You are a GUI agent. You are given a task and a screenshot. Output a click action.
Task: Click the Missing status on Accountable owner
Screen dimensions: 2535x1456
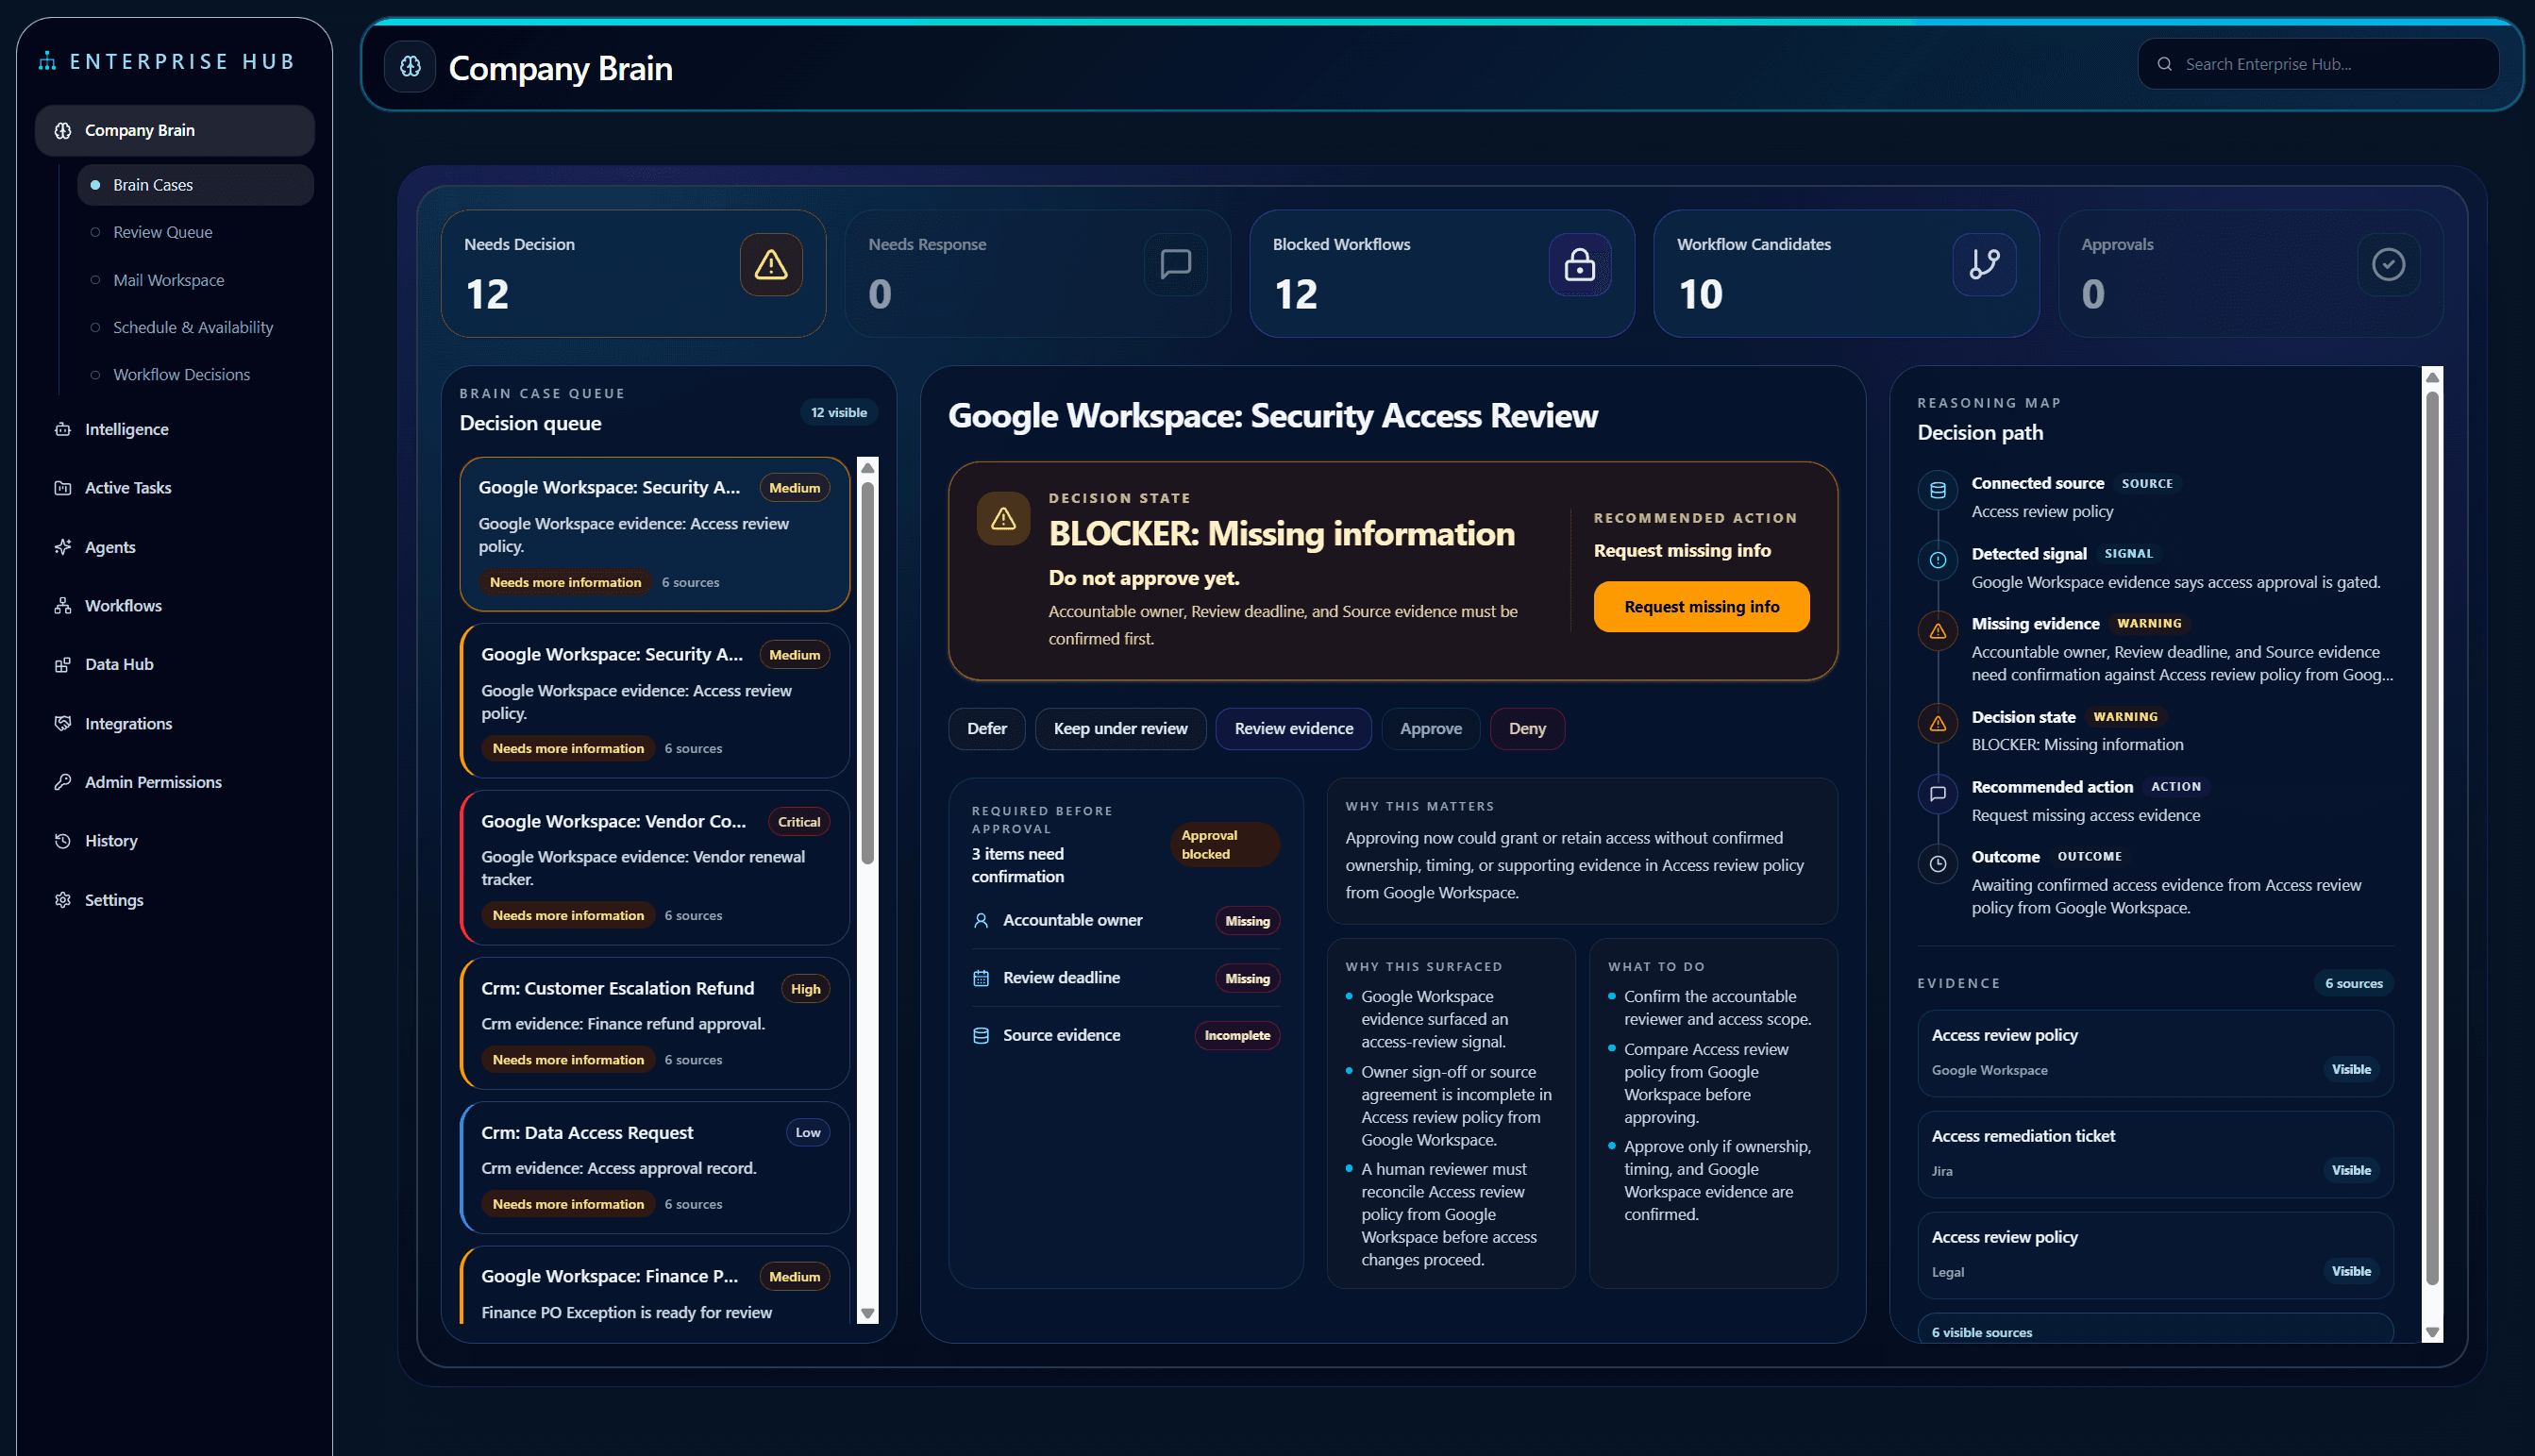point(1247,921)
